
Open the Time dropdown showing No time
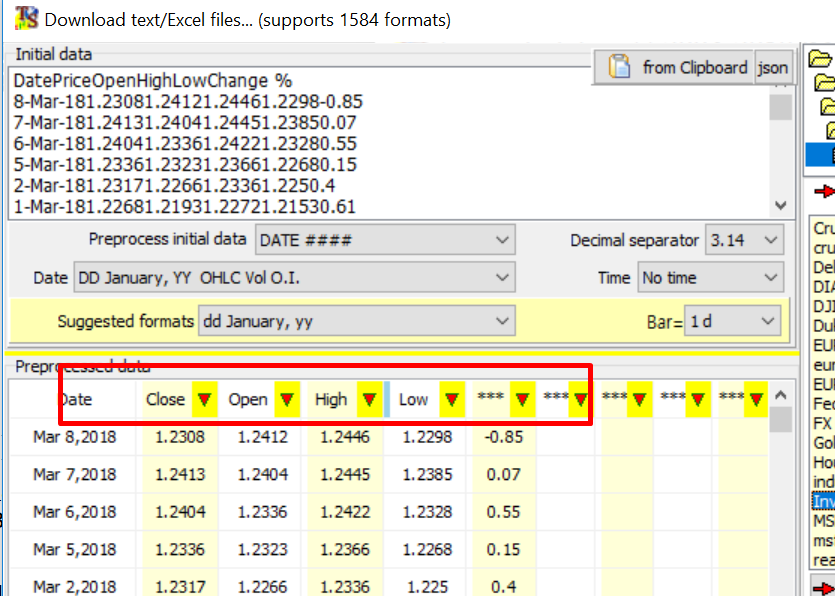tap(710, 278)
